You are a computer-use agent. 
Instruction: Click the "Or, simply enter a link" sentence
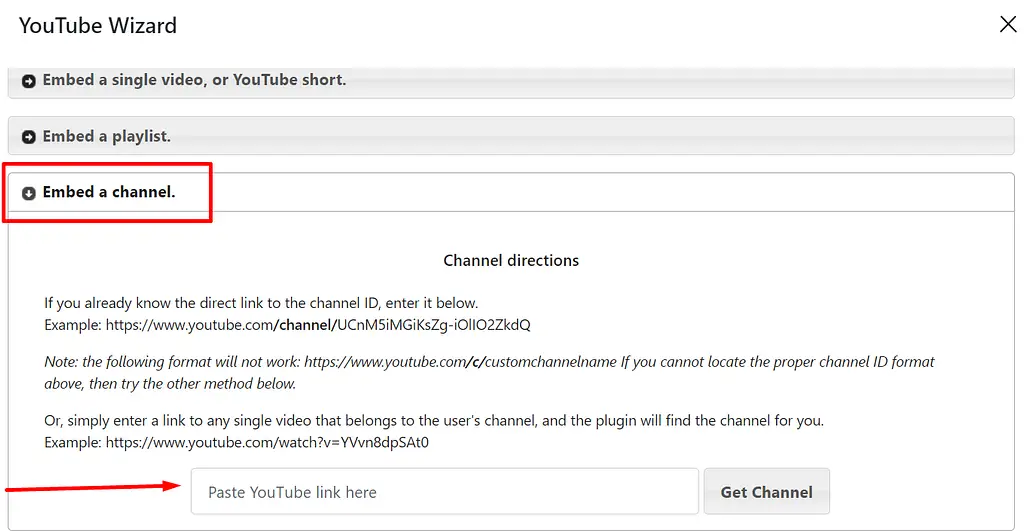[x=434, y=421]
